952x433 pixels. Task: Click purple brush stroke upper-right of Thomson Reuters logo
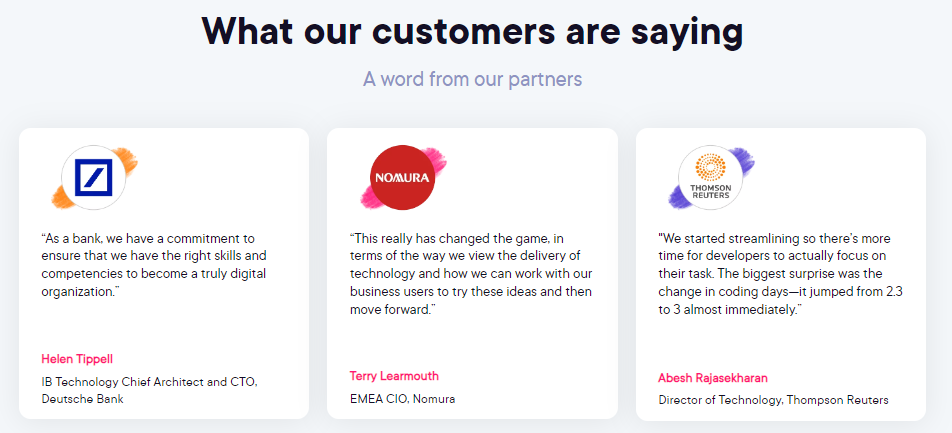[x=744, y=158]
